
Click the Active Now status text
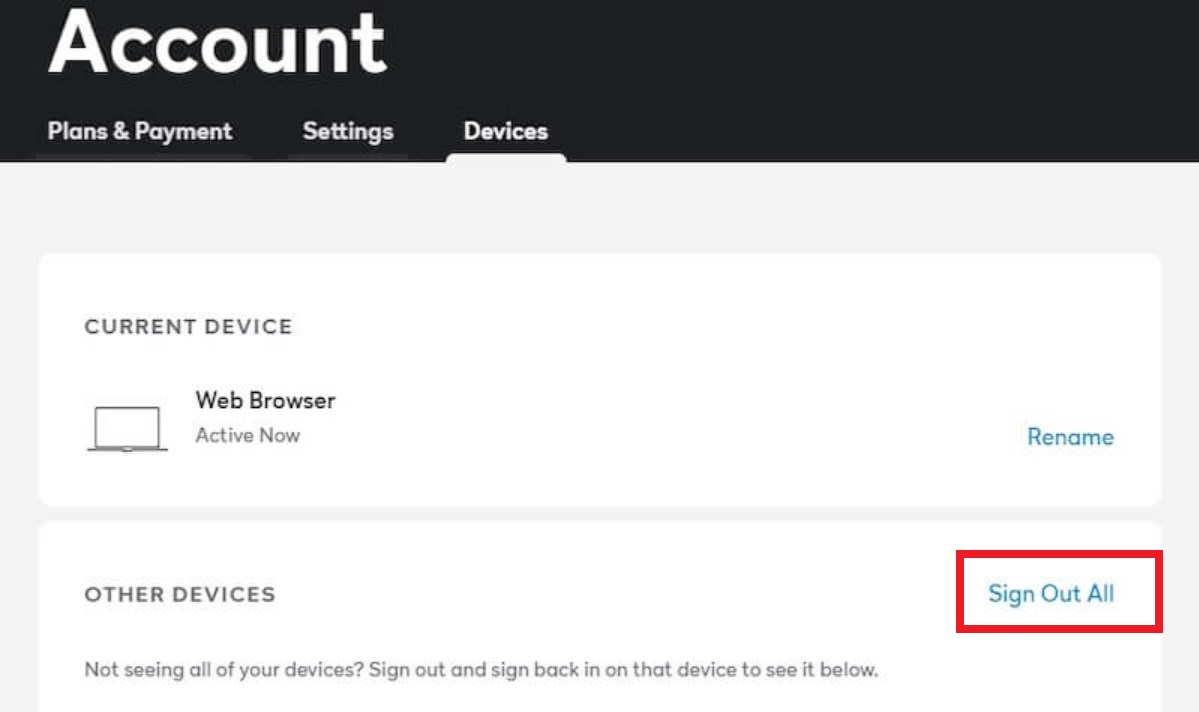[x=247, y=435]
